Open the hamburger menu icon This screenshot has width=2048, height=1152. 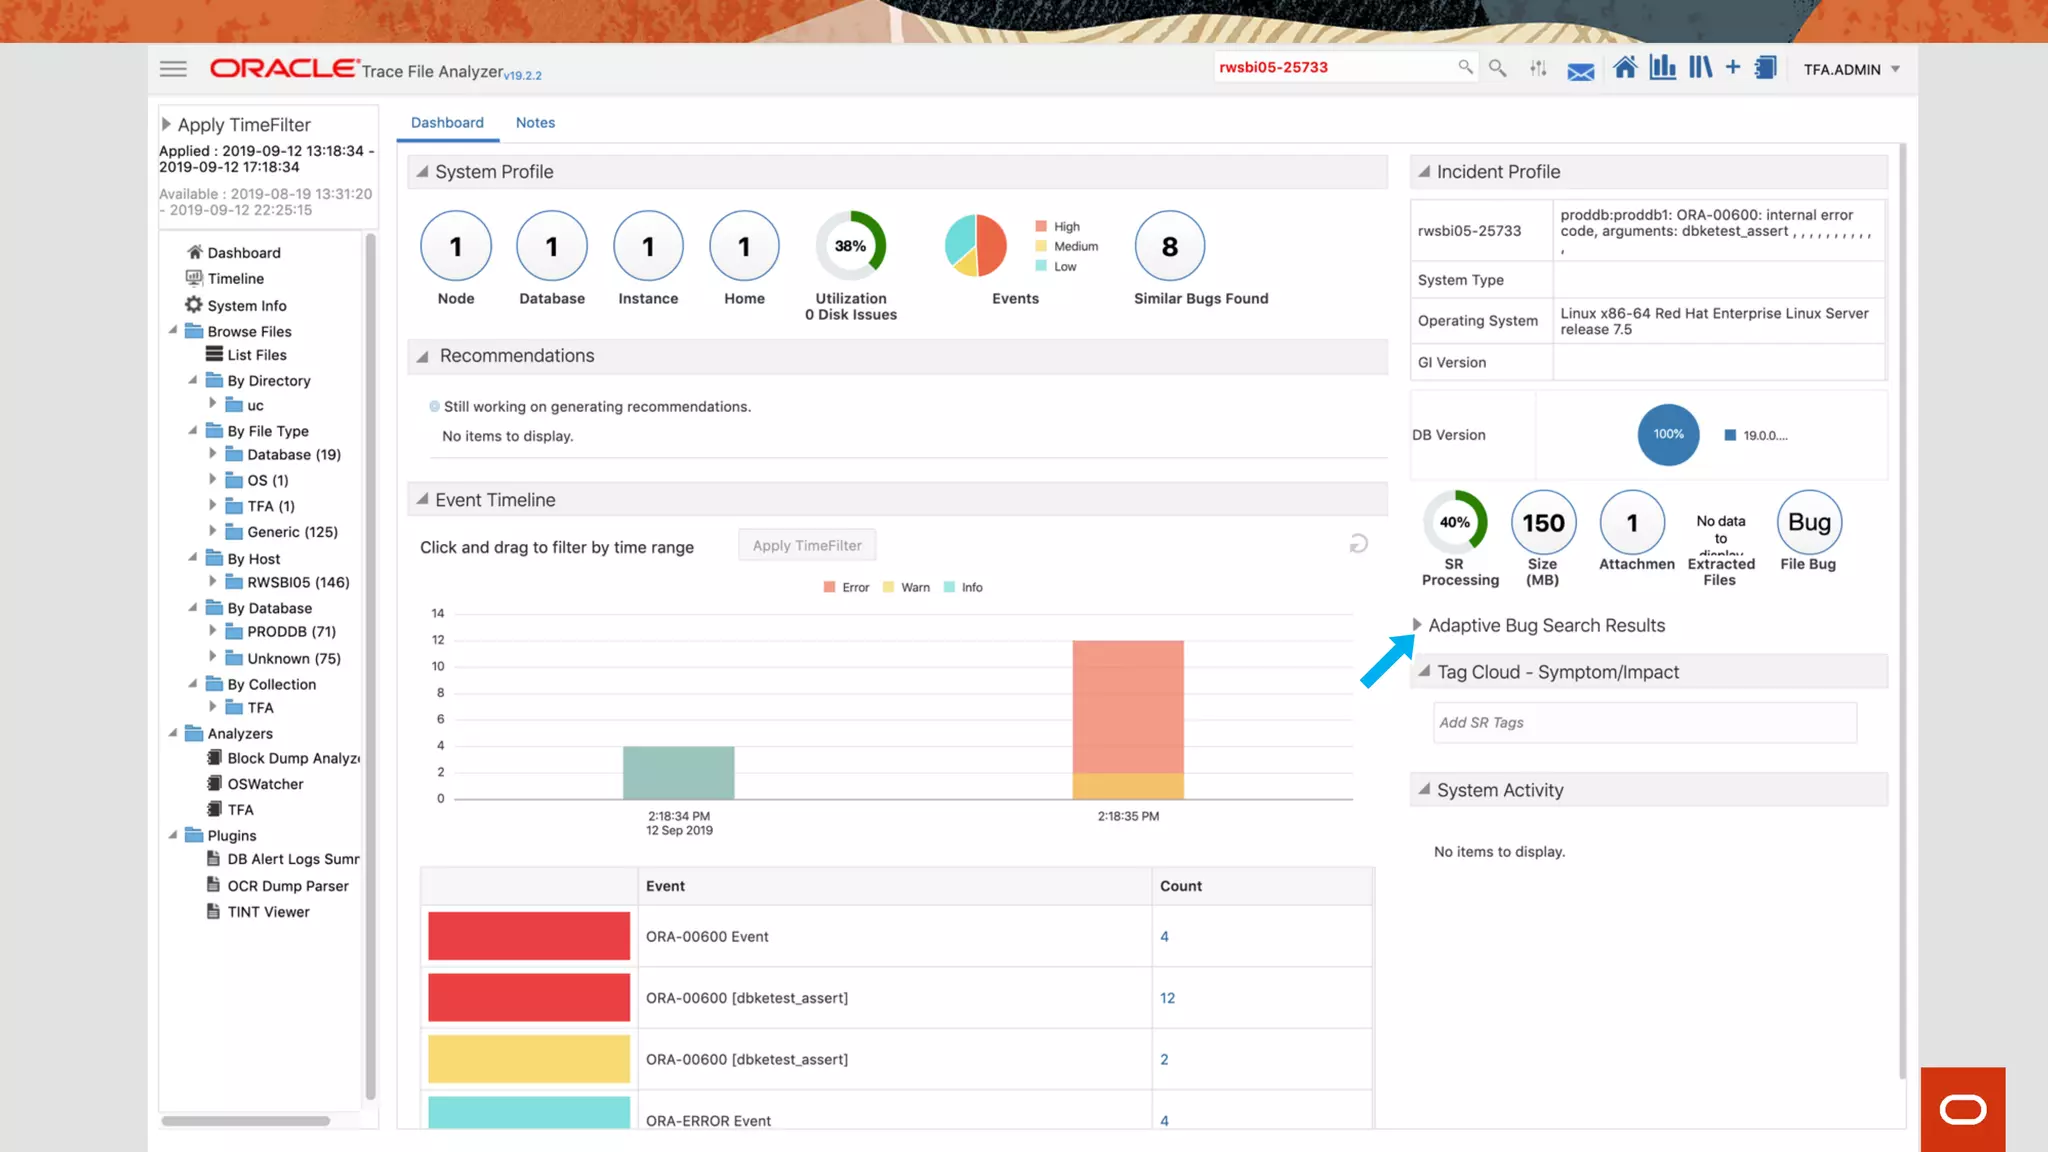173,69
